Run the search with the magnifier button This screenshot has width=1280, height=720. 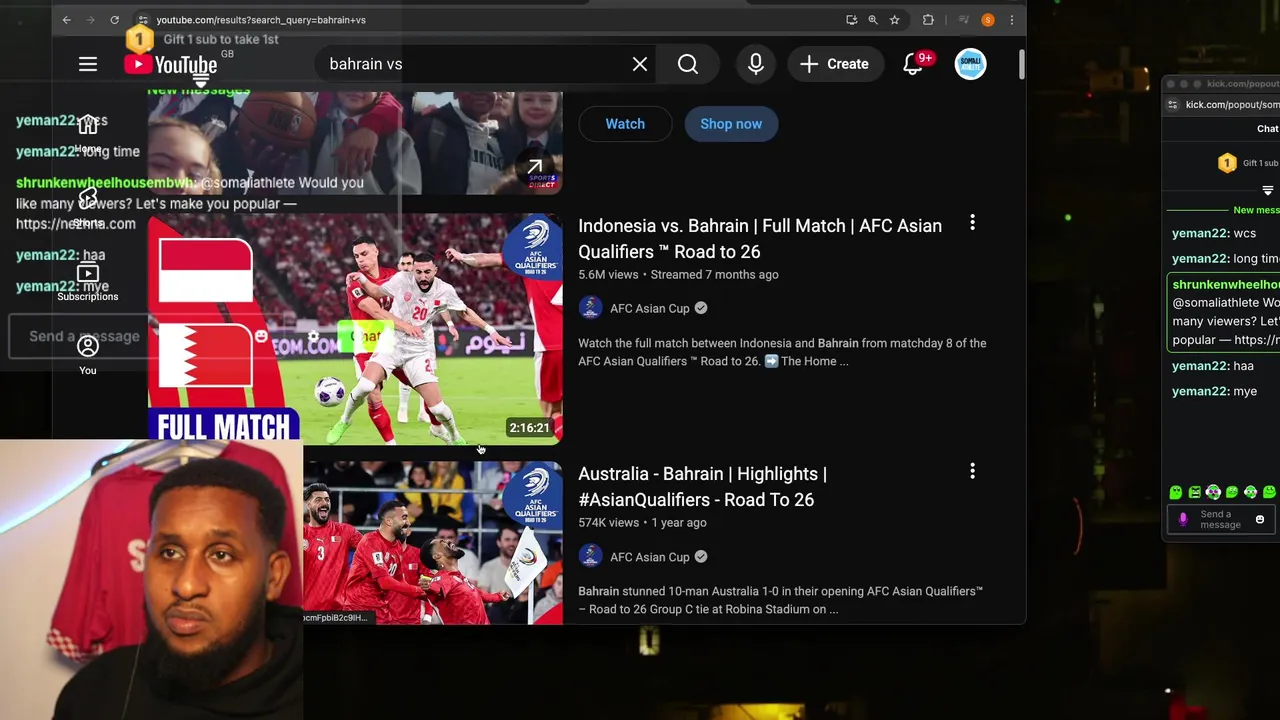coord(688,64)
